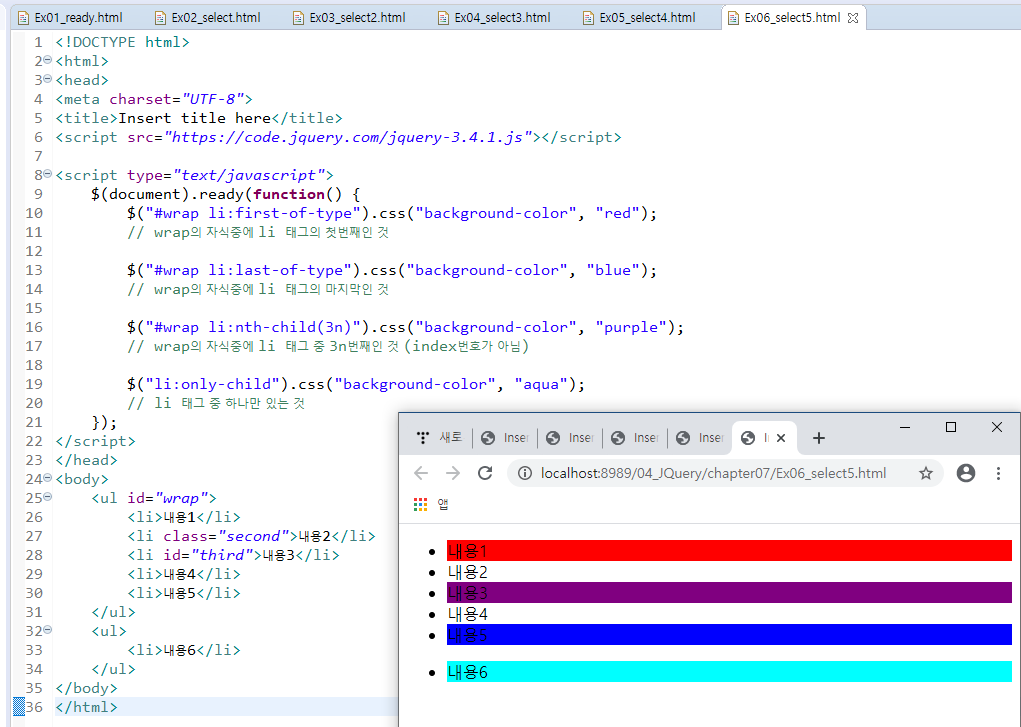Switch to the second Chrome tab

(x=505, y=438)
